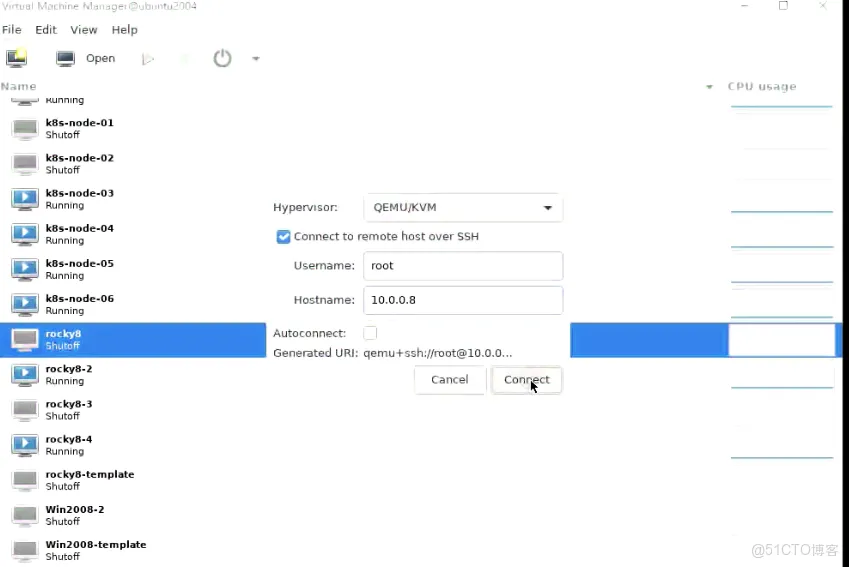
Task: Click the Hostname field with 10.0.0.8
Action: pos(463,300)
